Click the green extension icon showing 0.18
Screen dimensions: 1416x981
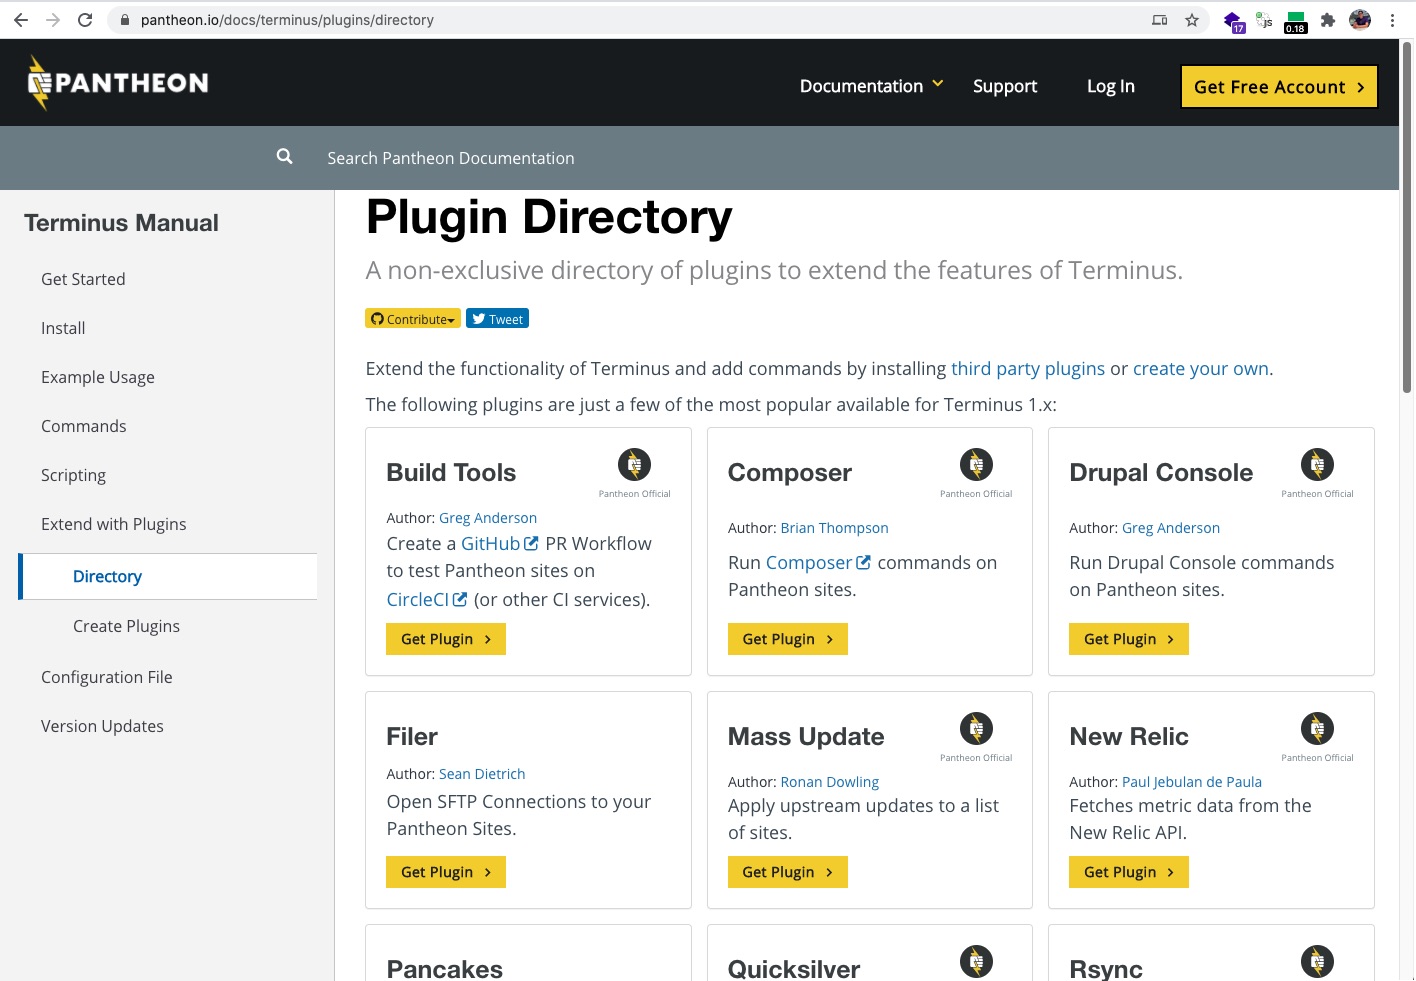point(1296,22)
